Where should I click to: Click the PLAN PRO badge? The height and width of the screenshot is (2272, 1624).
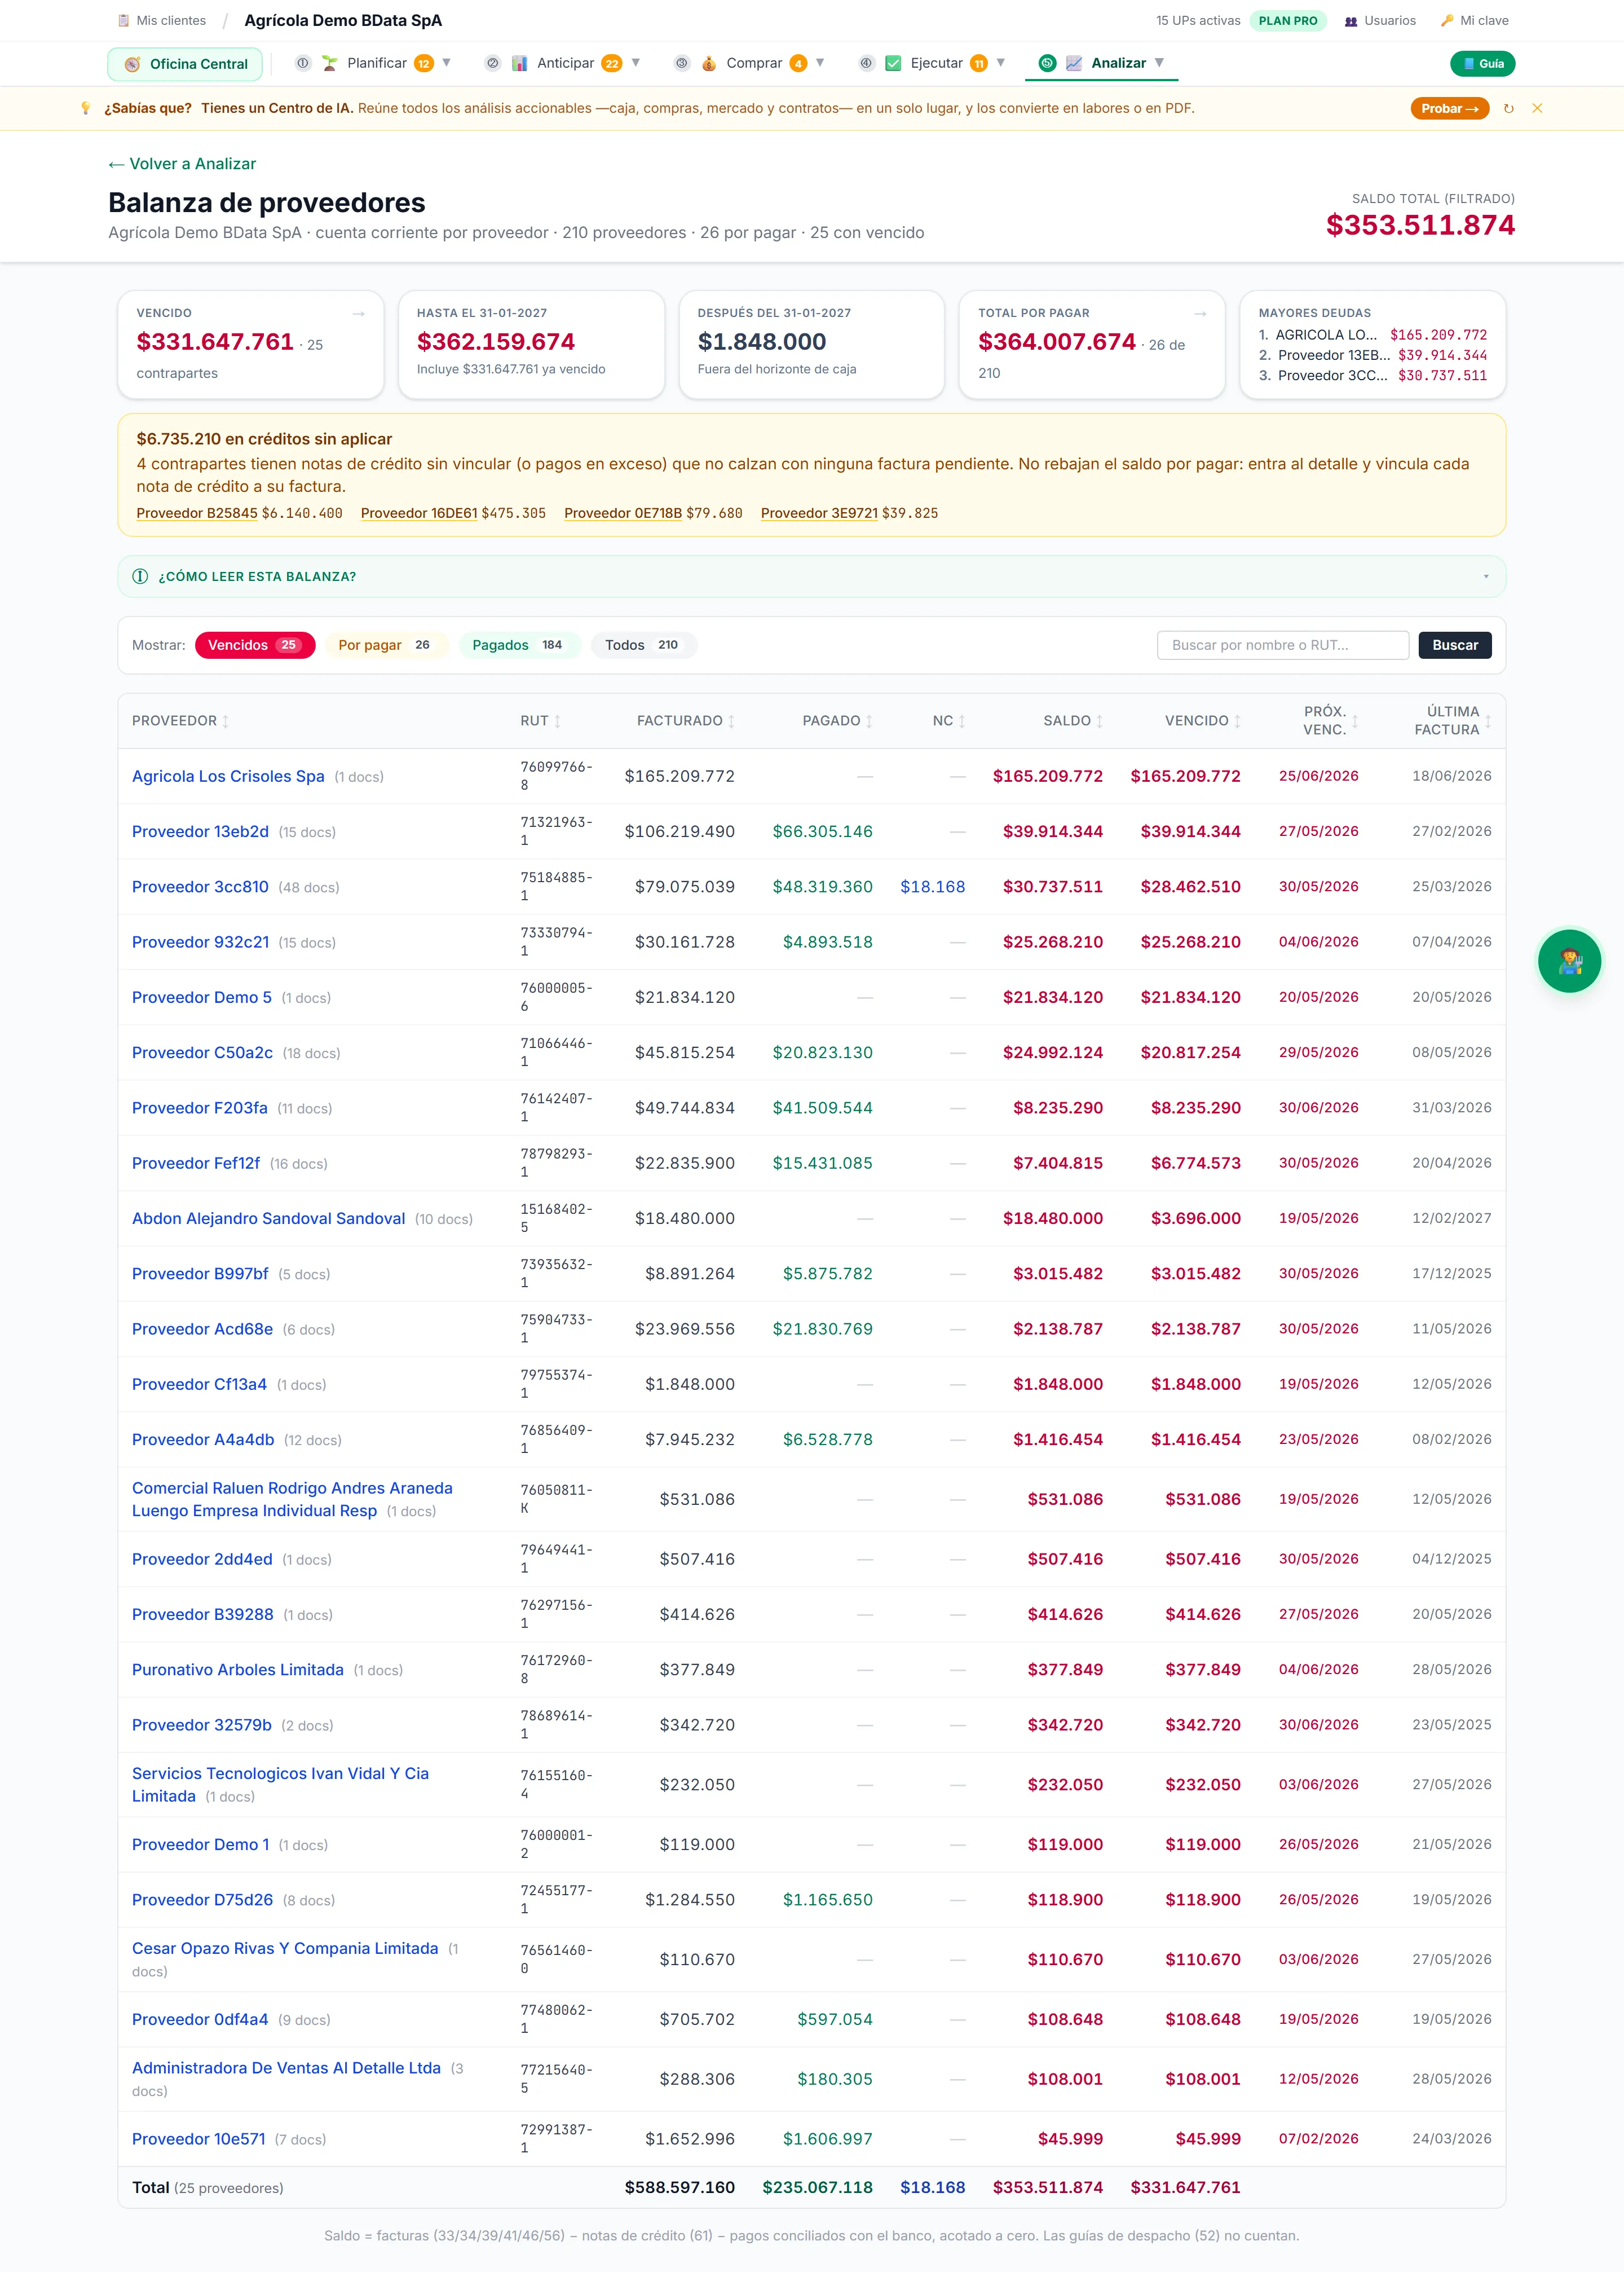pyautogui.click(x=1288, y=21)
